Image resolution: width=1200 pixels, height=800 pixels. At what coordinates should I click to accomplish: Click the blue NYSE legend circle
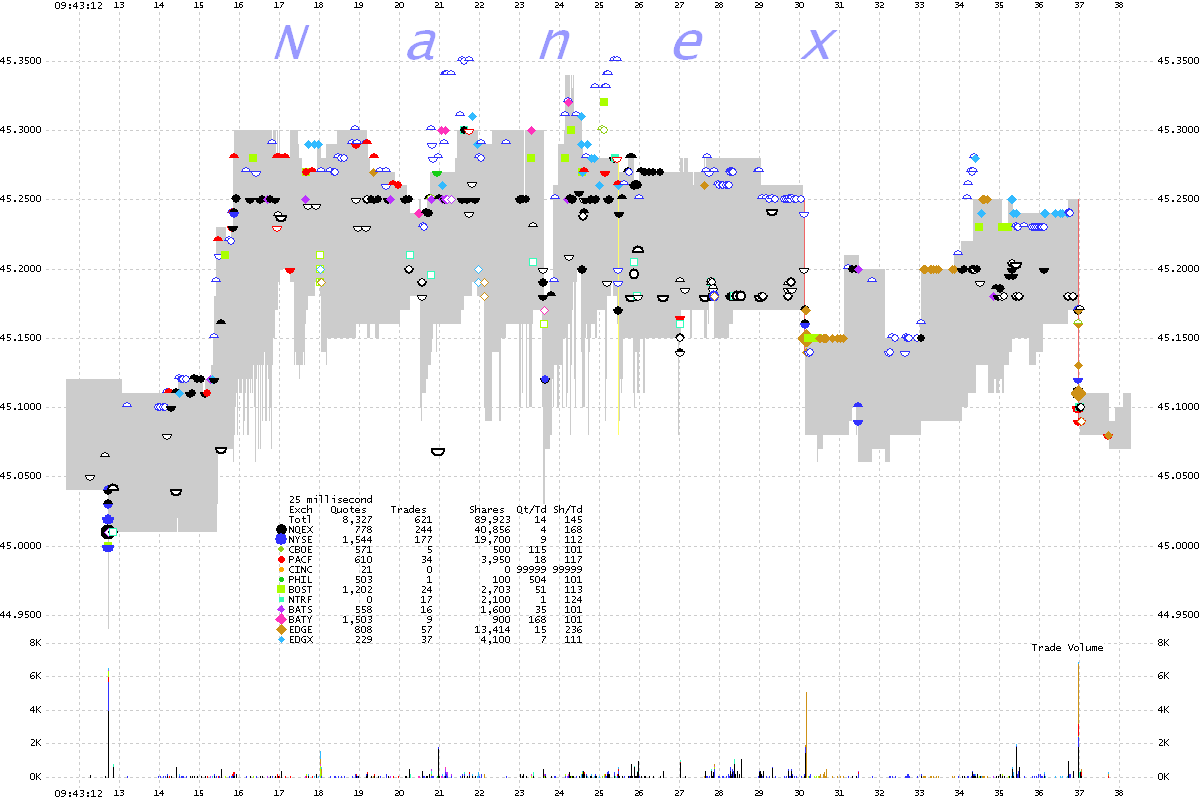click(x=282, y=539)
